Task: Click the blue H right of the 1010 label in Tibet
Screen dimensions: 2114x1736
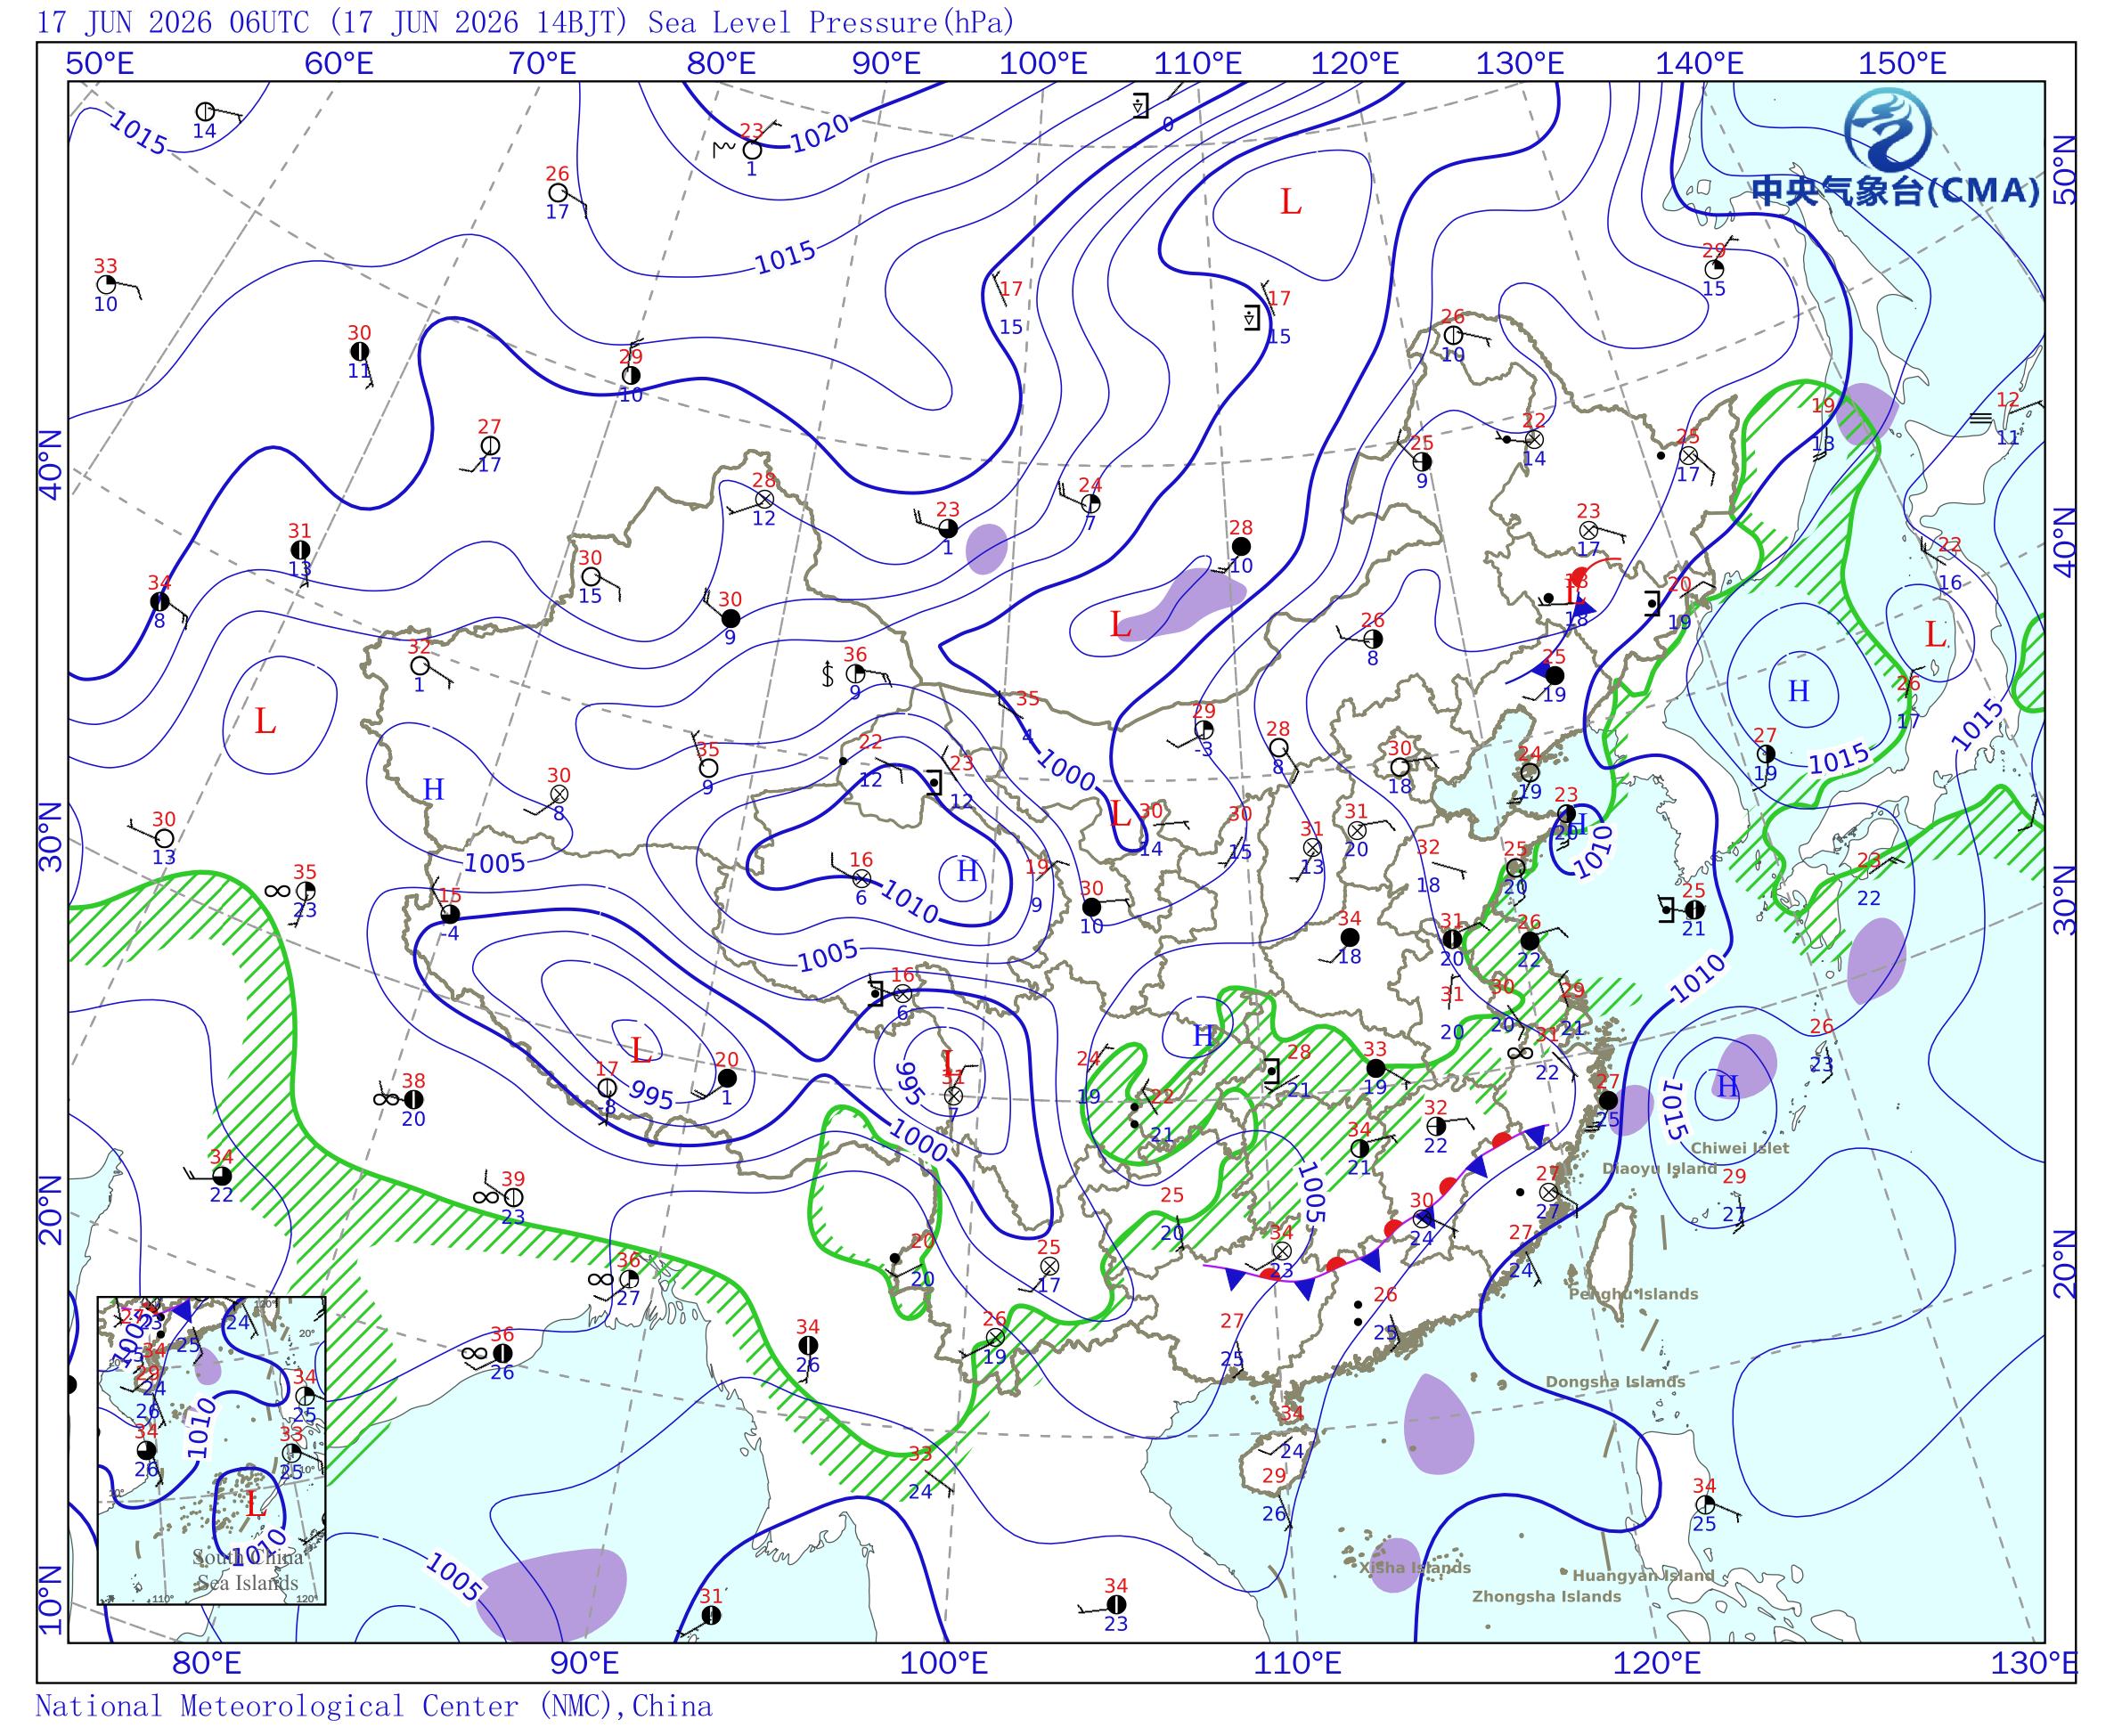Action: 966,872
